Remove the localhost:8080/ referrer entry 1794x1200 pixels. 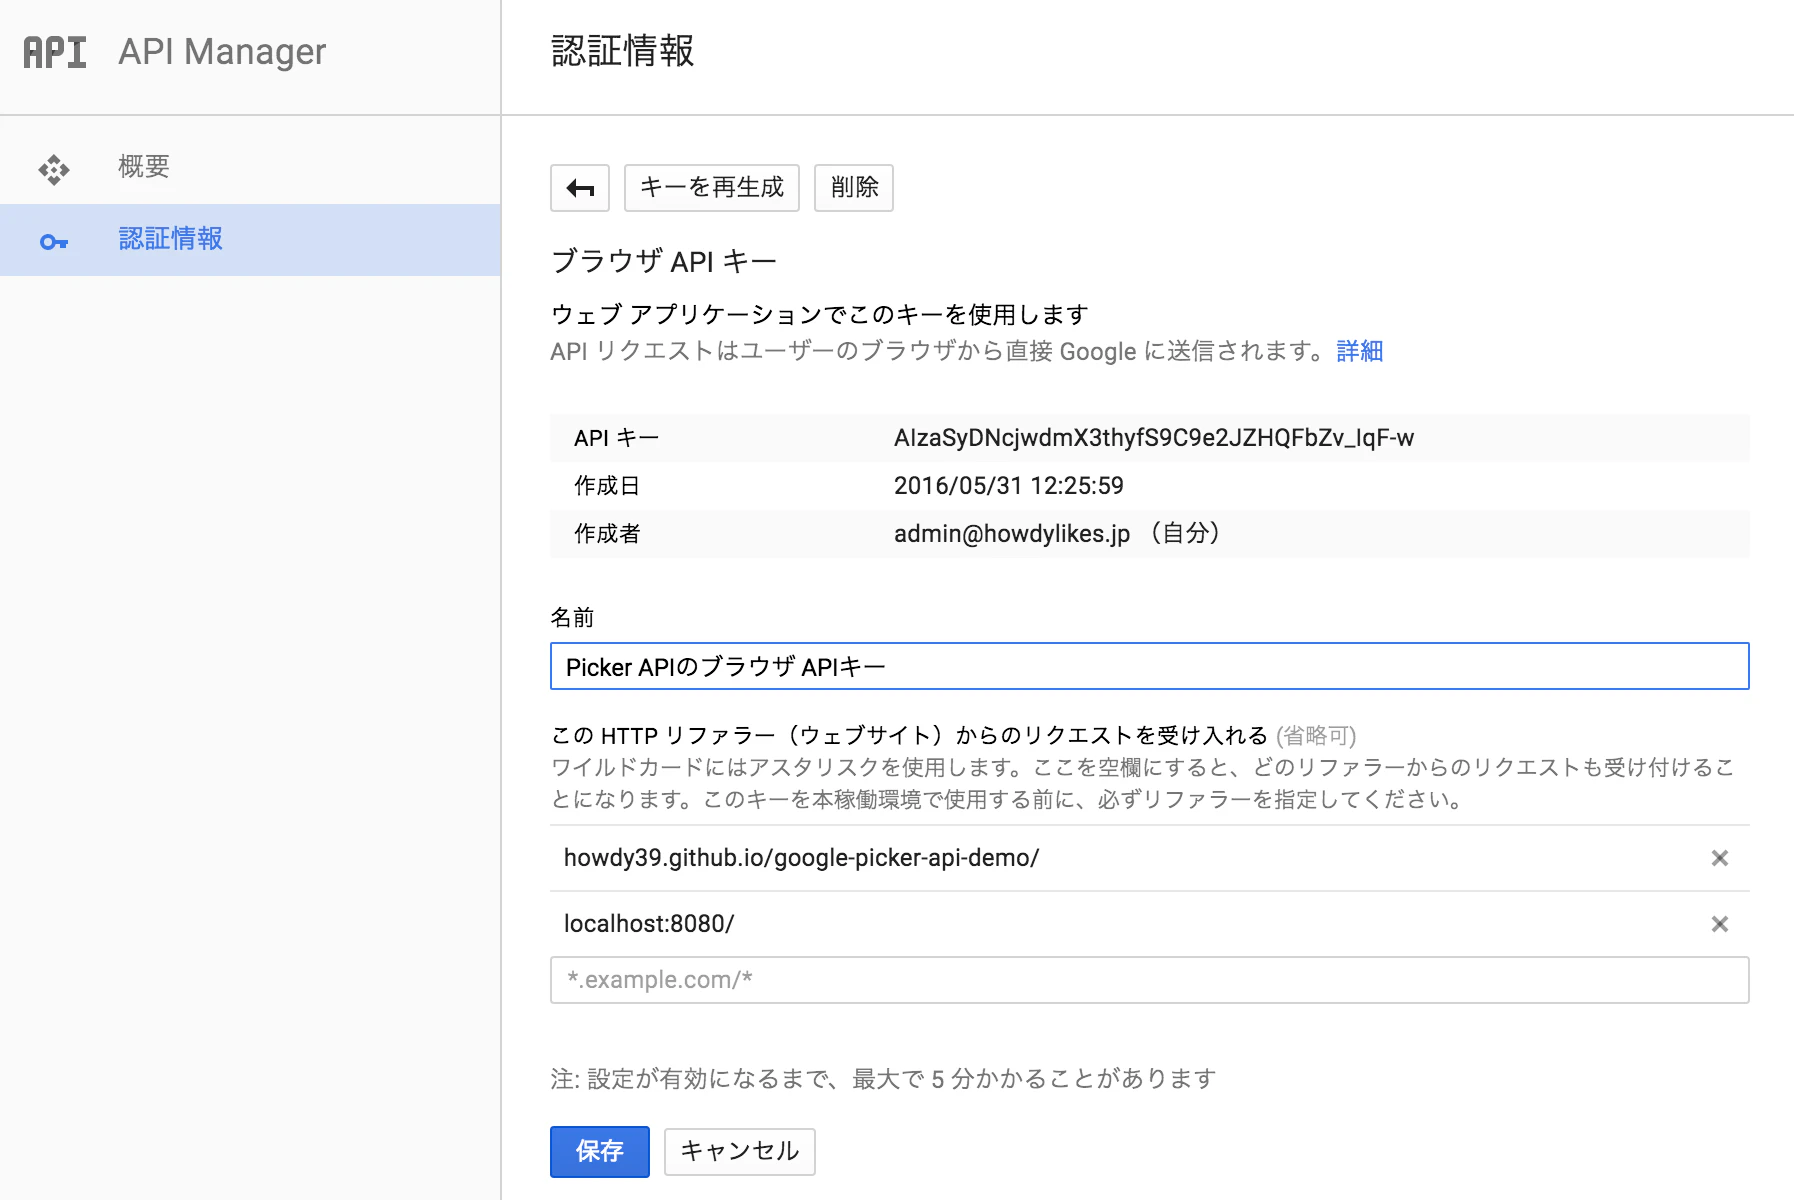click(x=1719, y=924)
